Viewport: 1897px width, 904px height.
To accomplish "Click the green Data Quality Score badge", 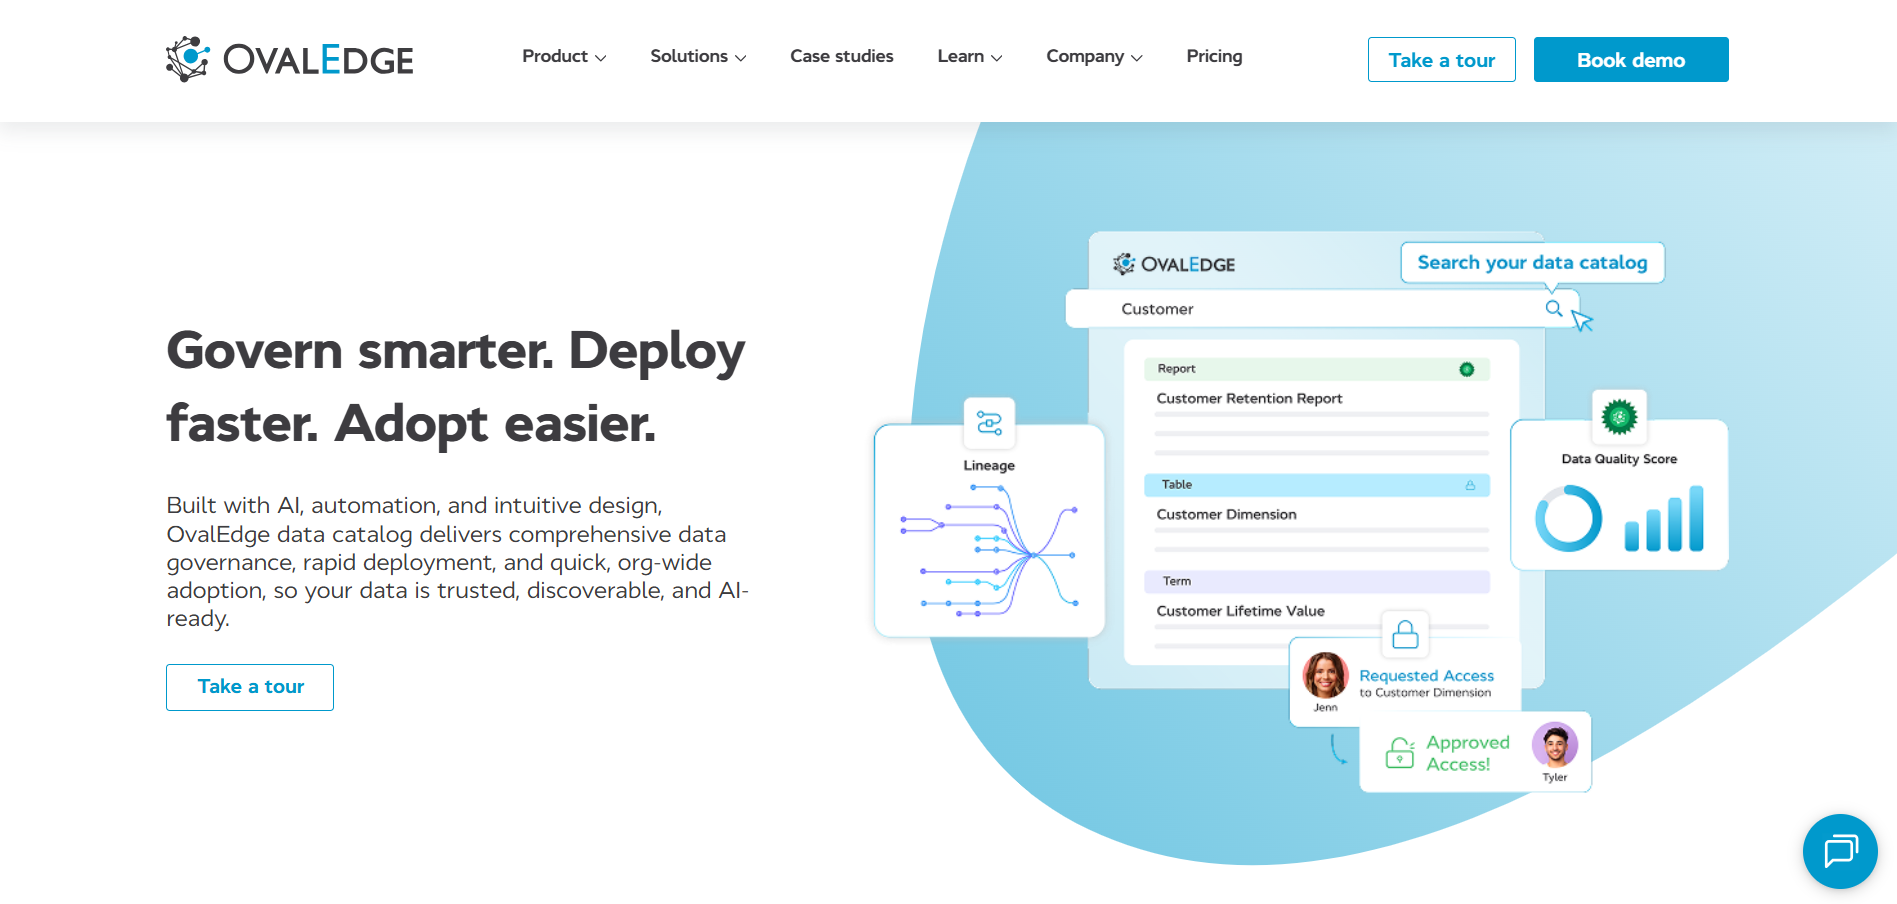I will pyautogui.click(x=1619, y=416).
